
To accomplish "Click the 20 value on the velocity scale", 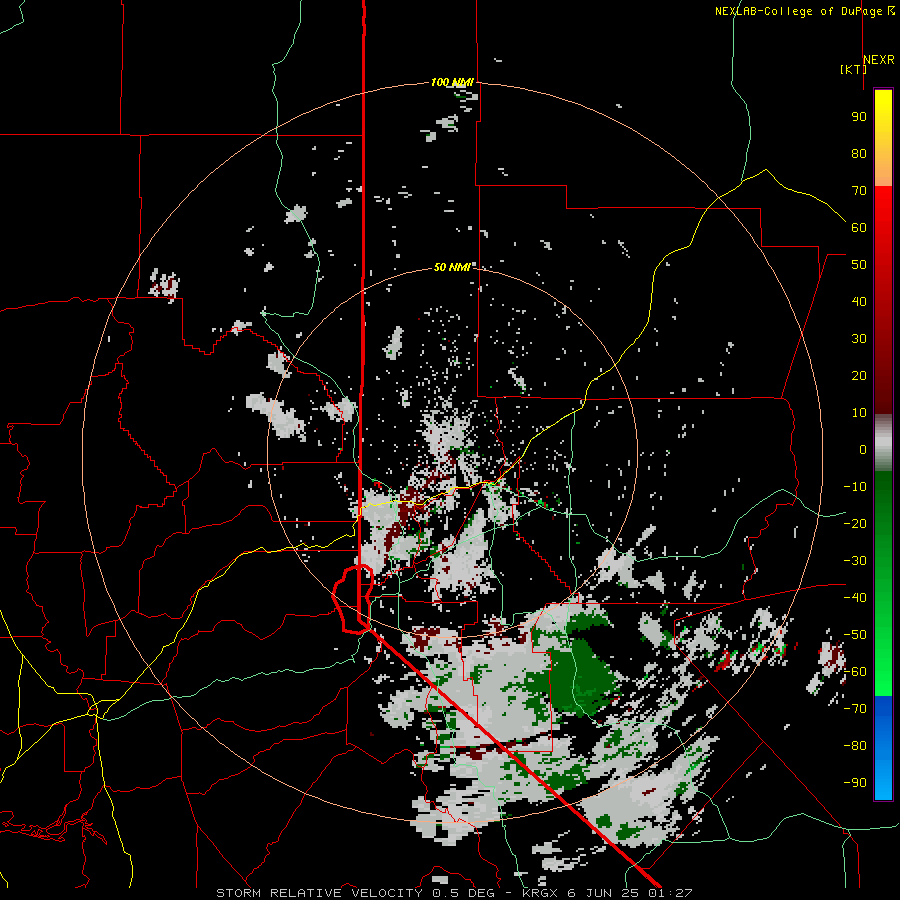I will pyautogui.click(x=859, y=376).
